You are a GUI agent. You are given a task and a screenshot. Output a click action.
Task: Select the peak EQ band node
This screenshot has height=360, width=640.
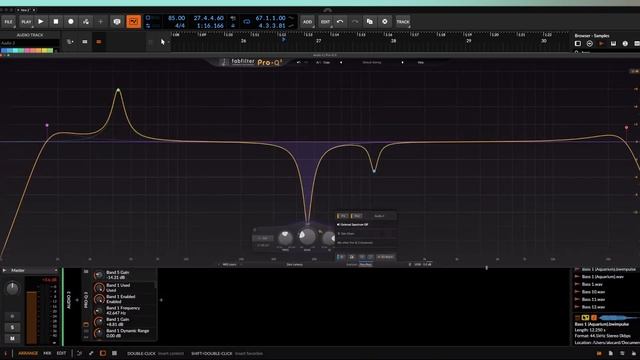click(x=118, y=90)
